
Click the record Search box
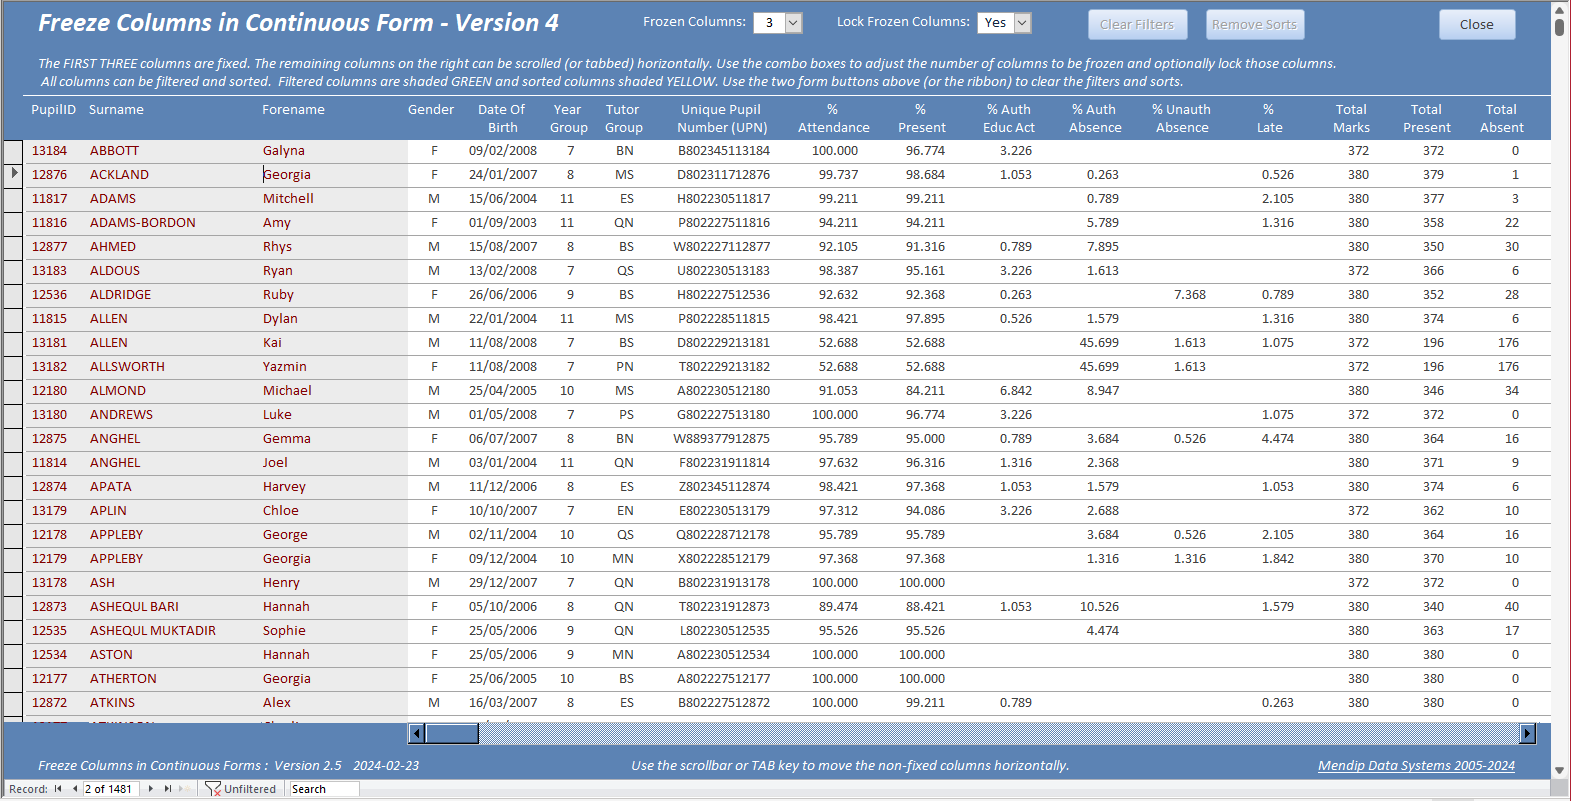(x=323, y=789)
